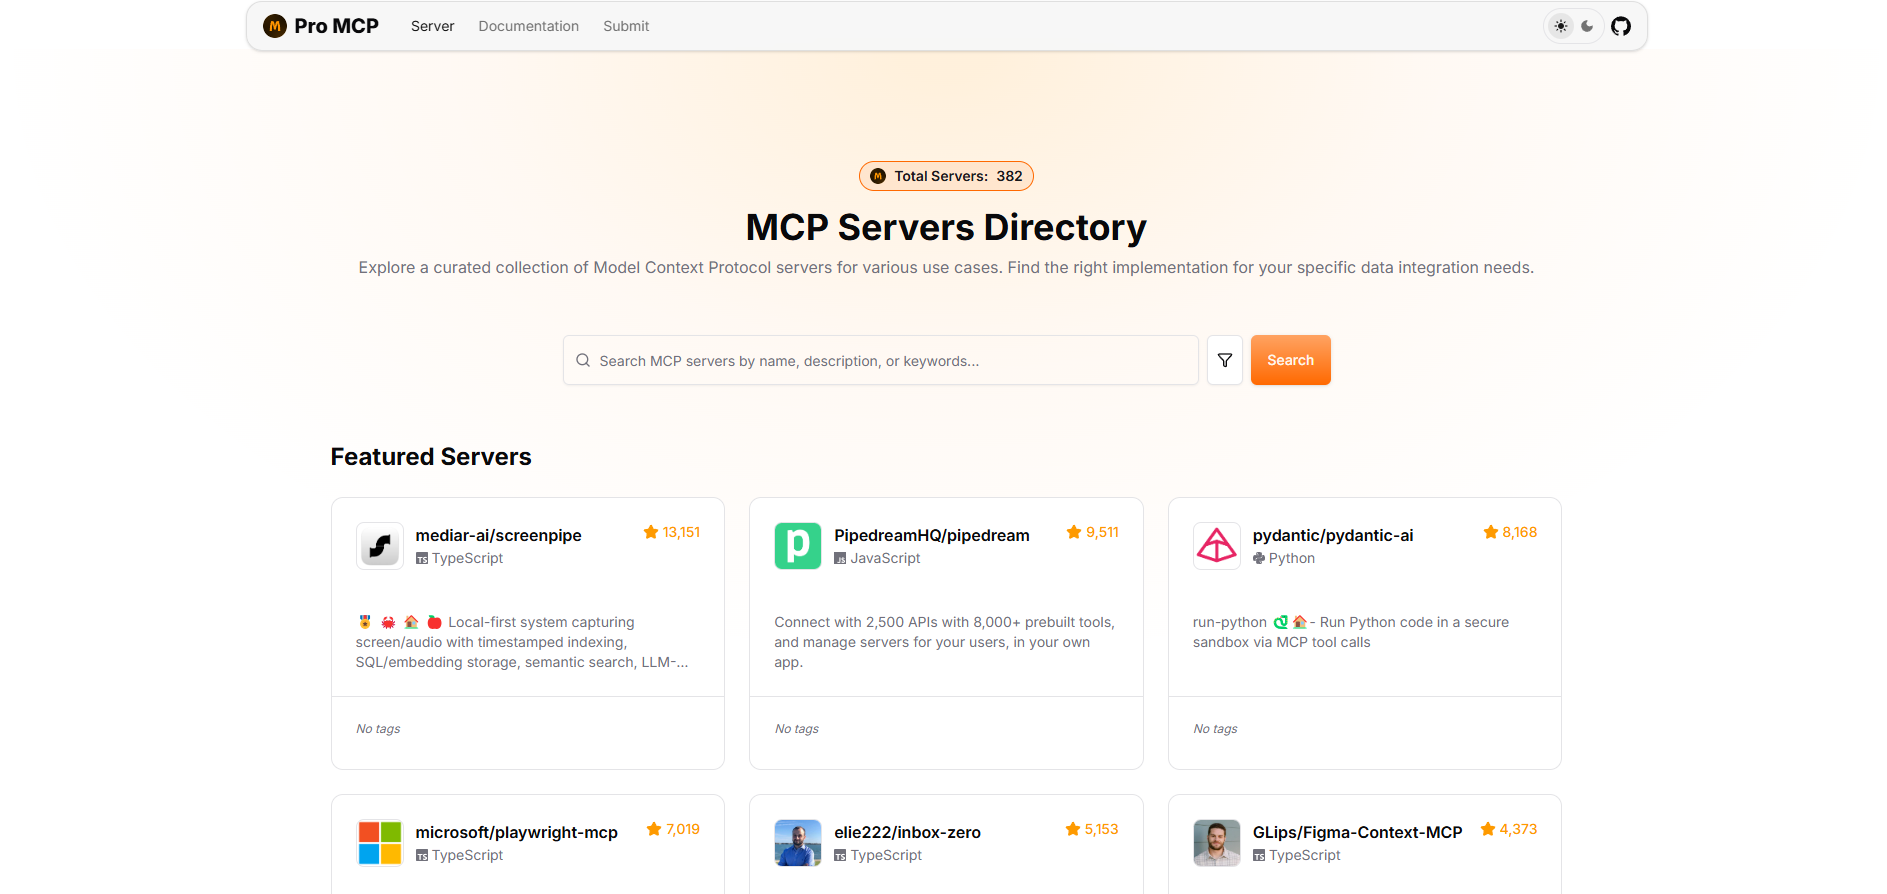The width and height of the screenshot is (1887, 894).
Task: Click No tags on pipedream card
Action: tap(797, 729)
